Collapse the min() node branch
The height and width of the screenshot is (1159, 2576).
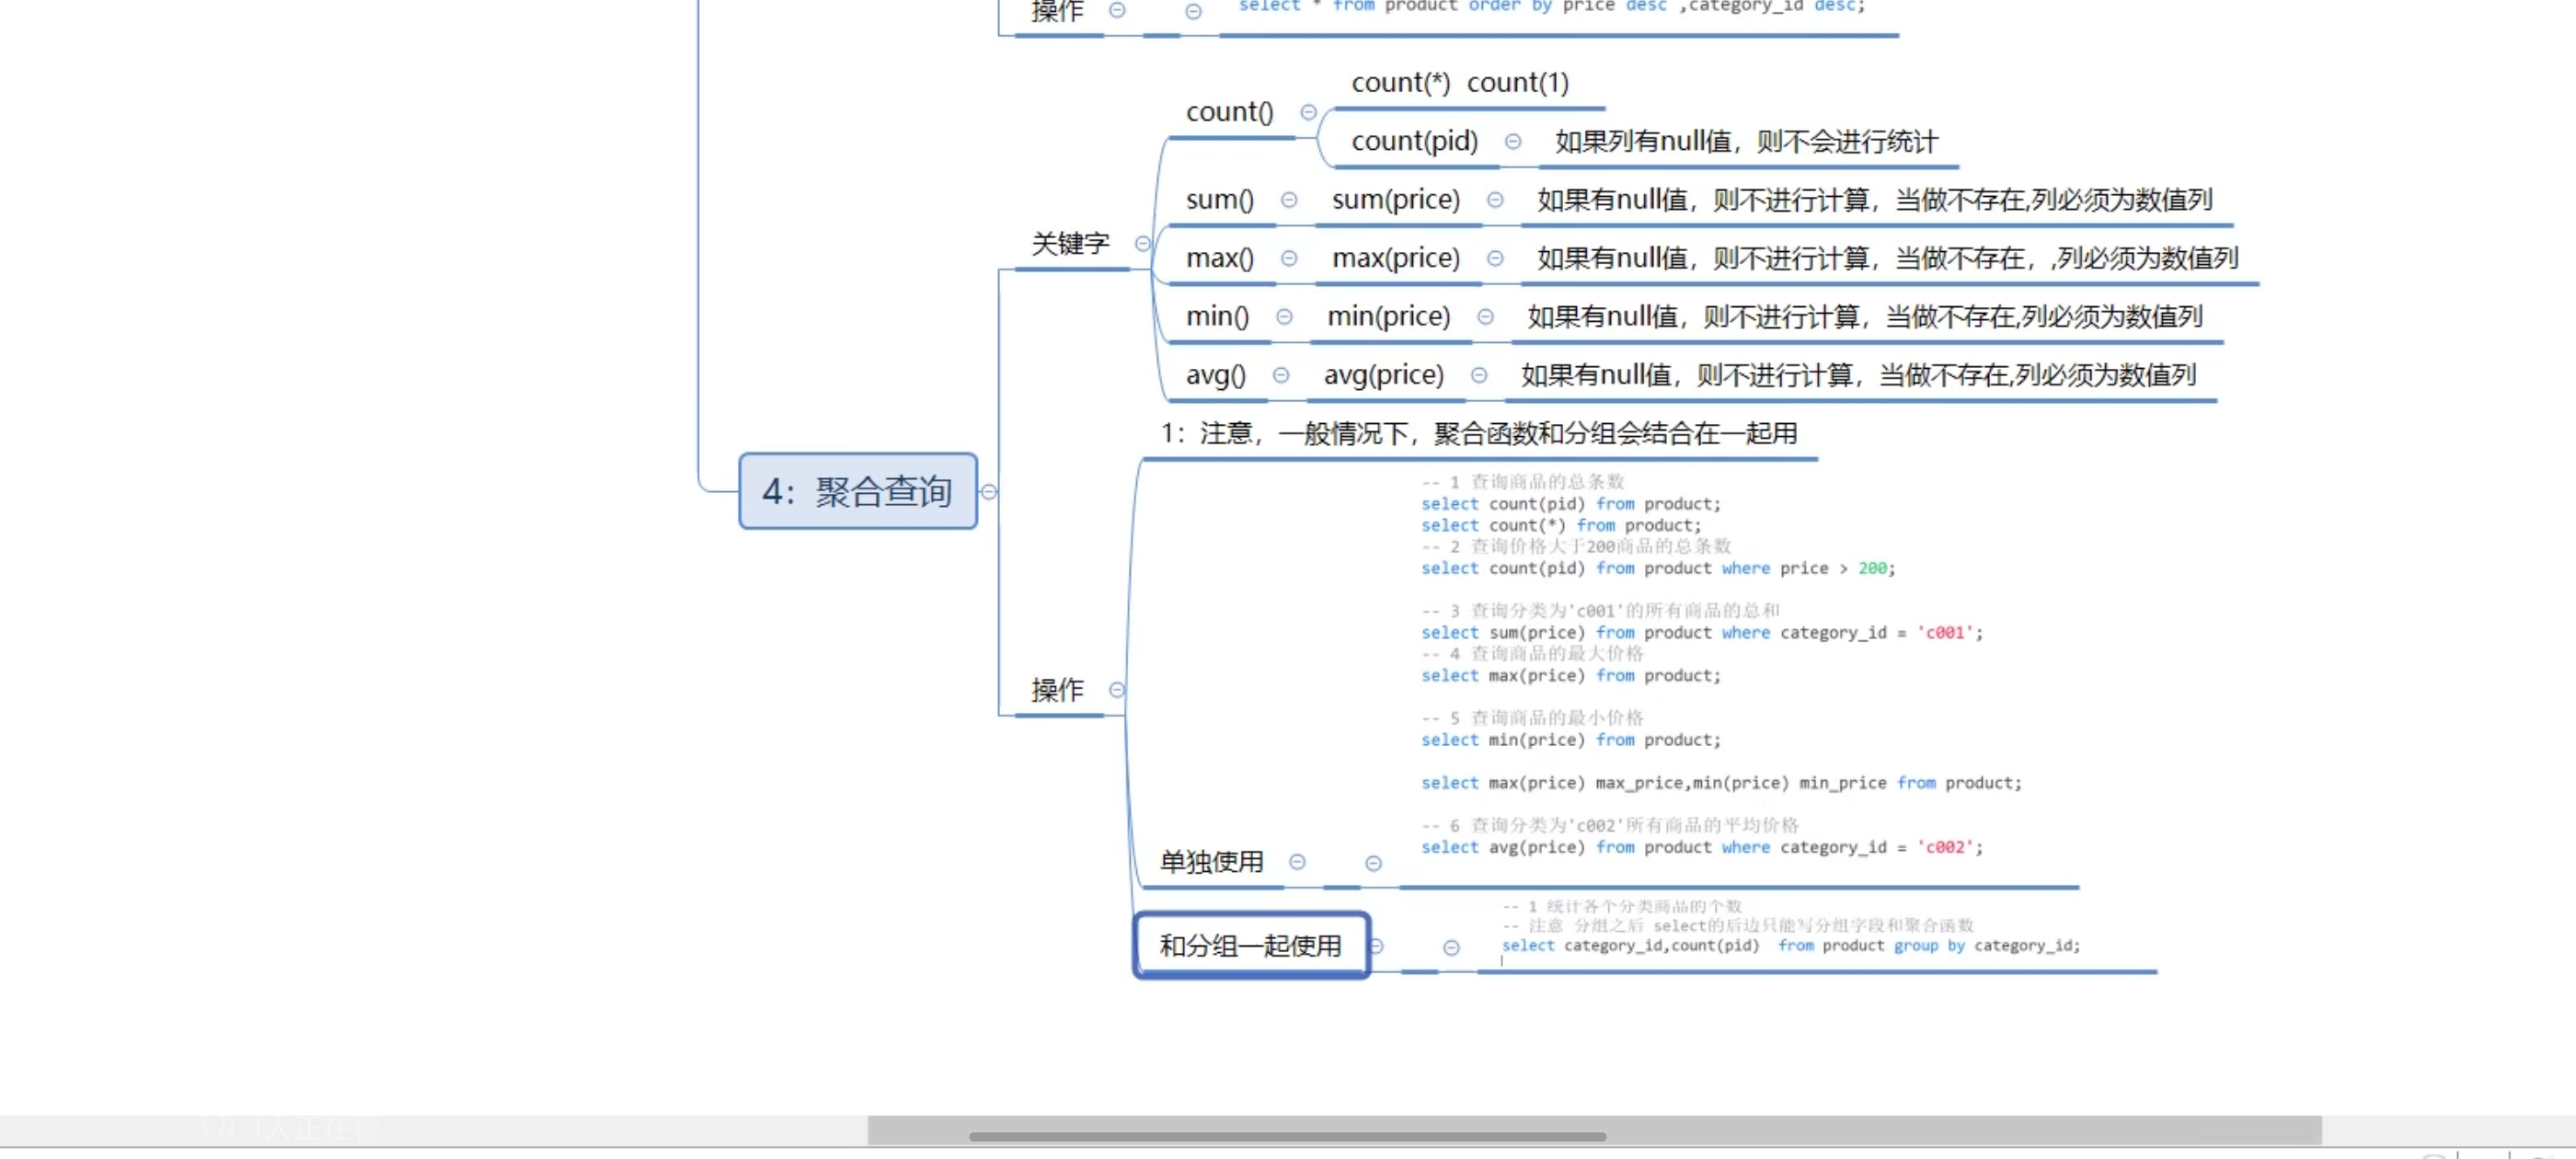1284,317
